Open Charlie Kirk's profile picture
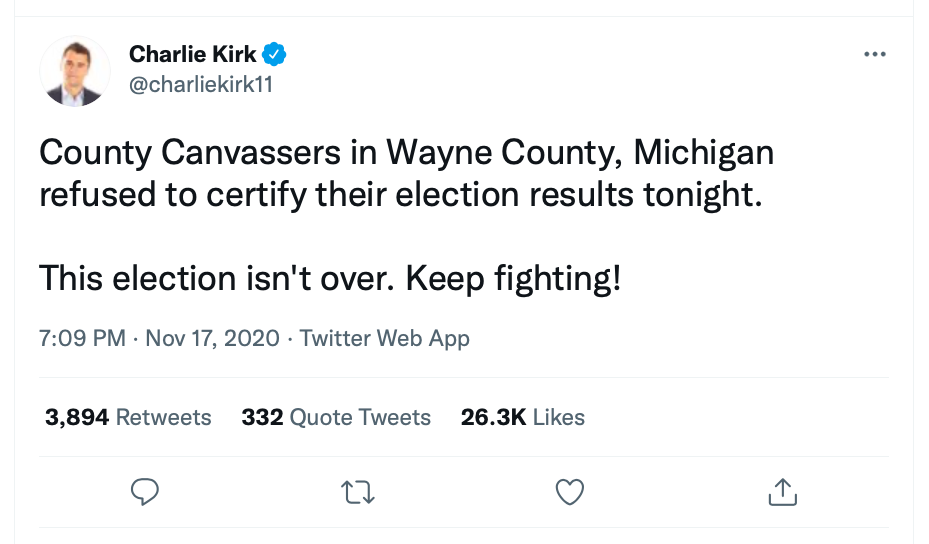 coord(75,72)
